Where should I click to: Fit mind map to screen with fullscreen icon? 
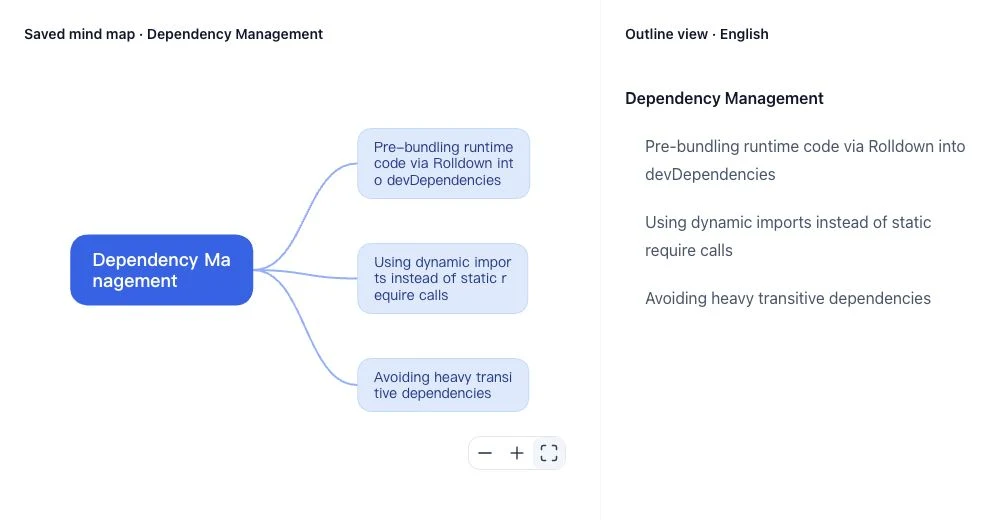(548, 453)
